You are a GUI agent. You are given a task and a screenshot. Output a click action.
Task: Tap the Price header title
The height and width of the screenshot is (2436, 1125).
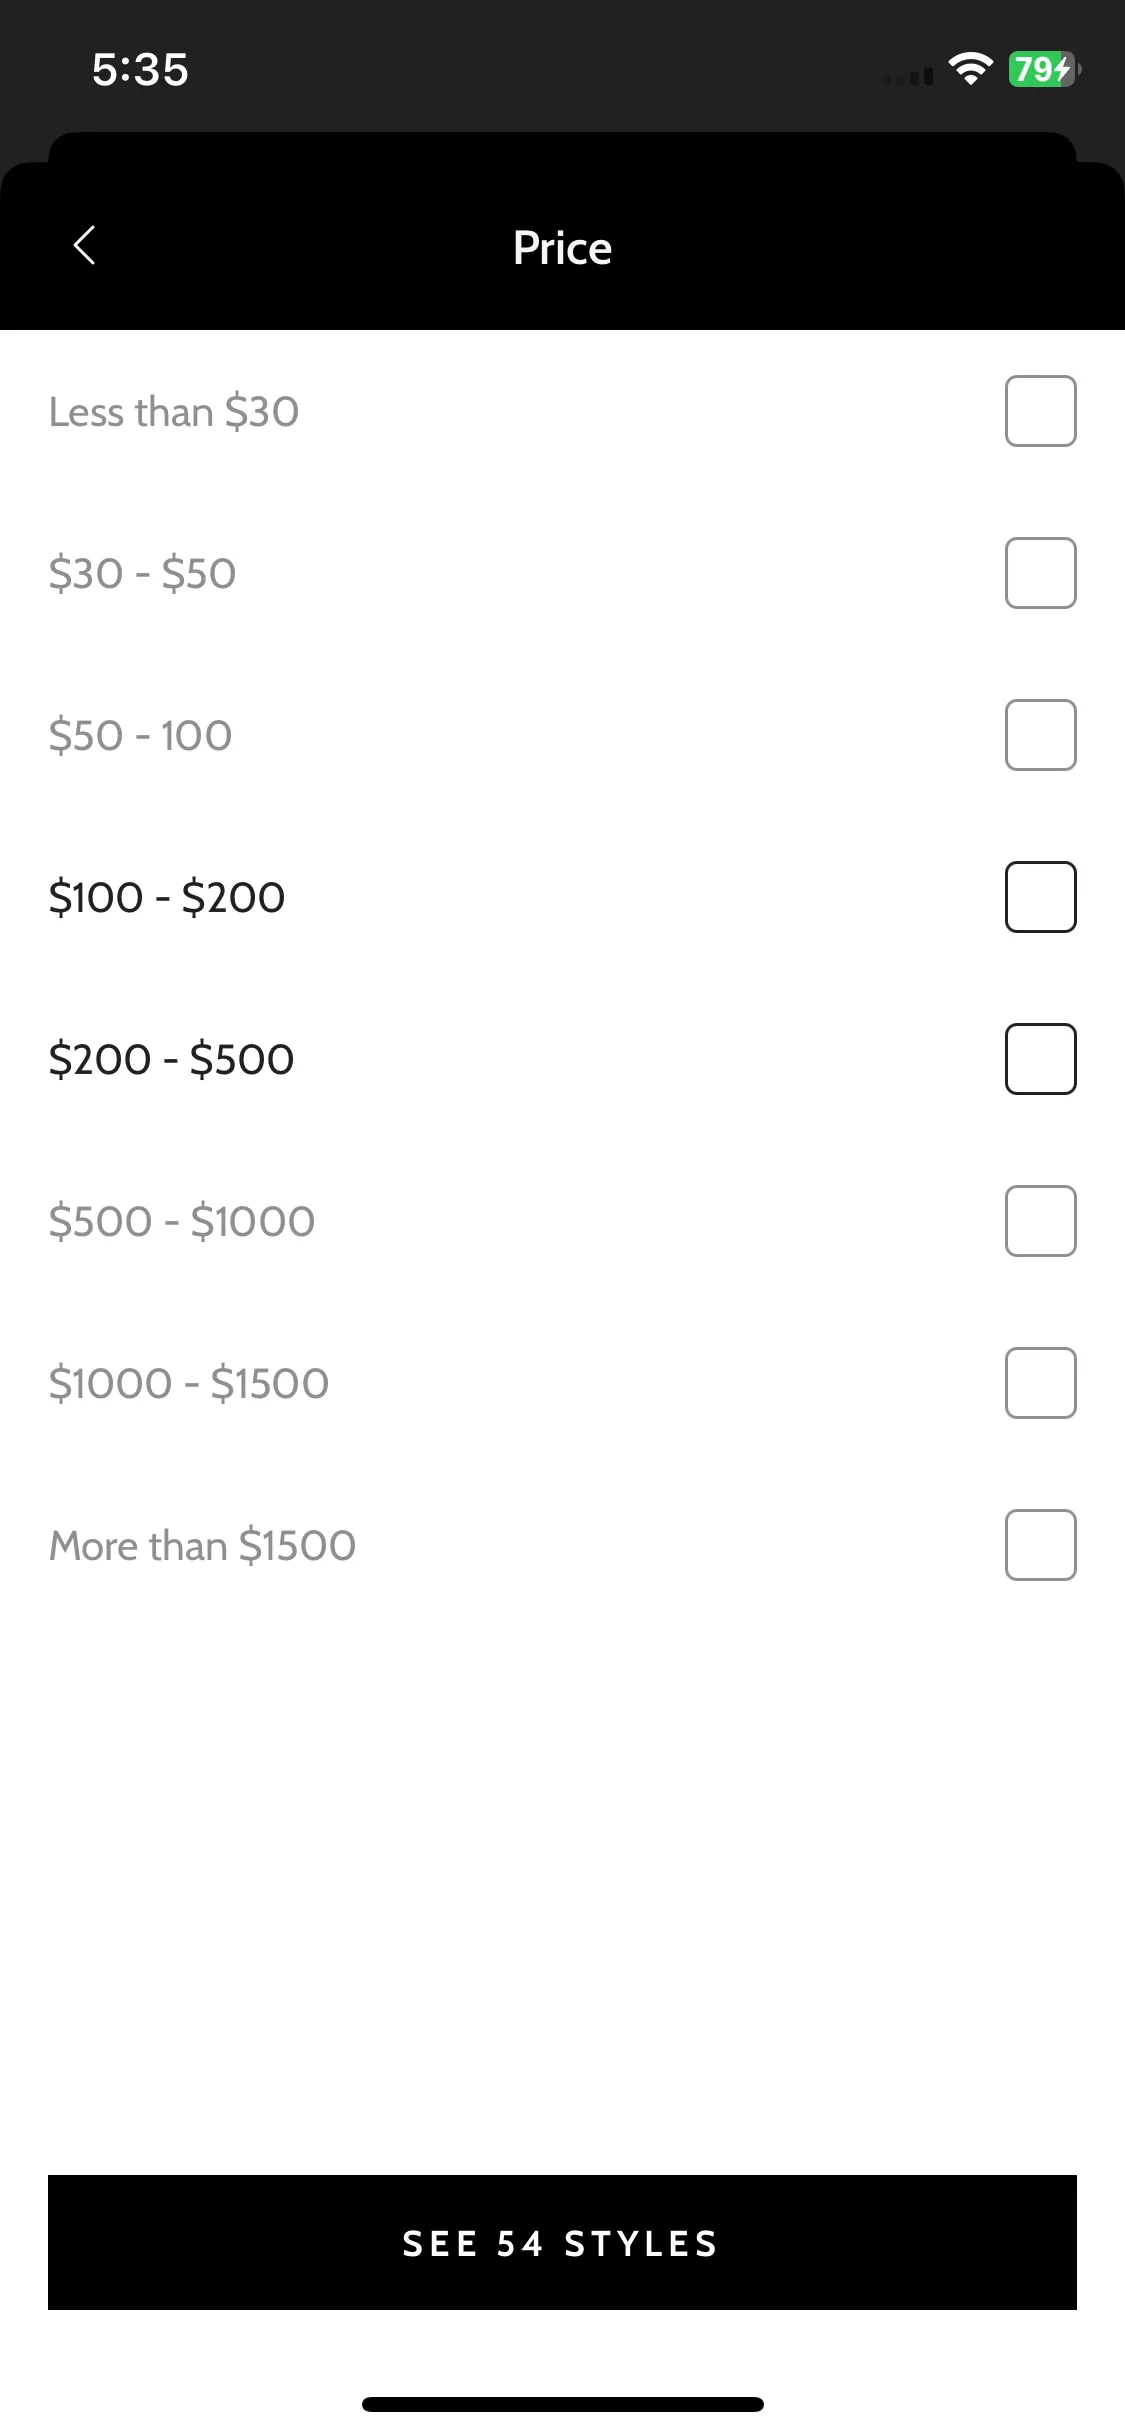click(x=562, y=248)
